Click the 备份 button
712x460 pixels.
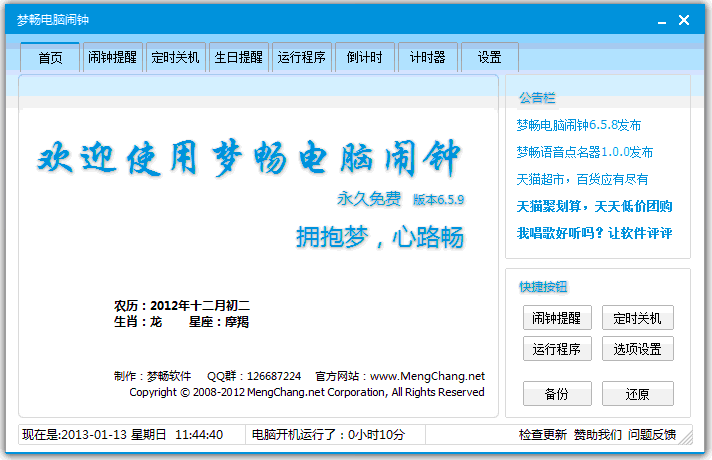tap(557, 393)
